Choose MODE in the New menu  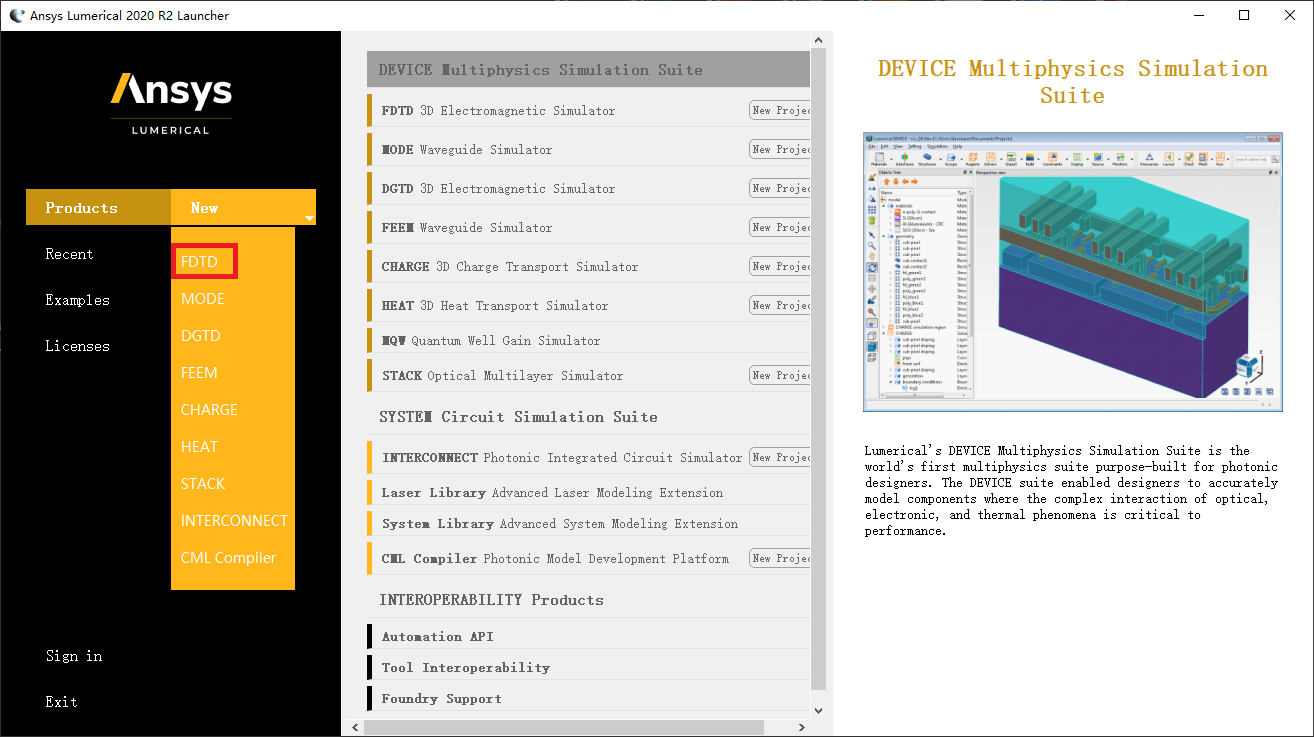(x=203, y=299)
